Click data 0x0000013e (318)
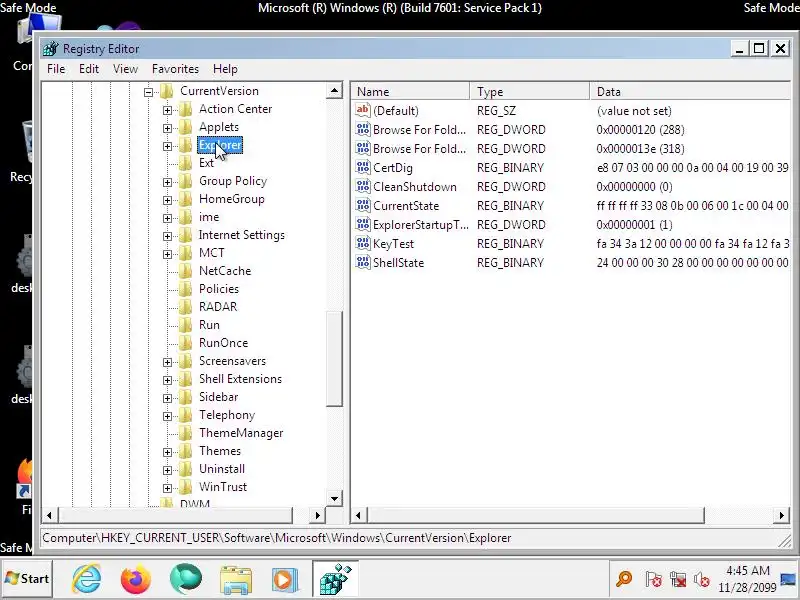This screenshot has width=800, height=600. [640, 149]
